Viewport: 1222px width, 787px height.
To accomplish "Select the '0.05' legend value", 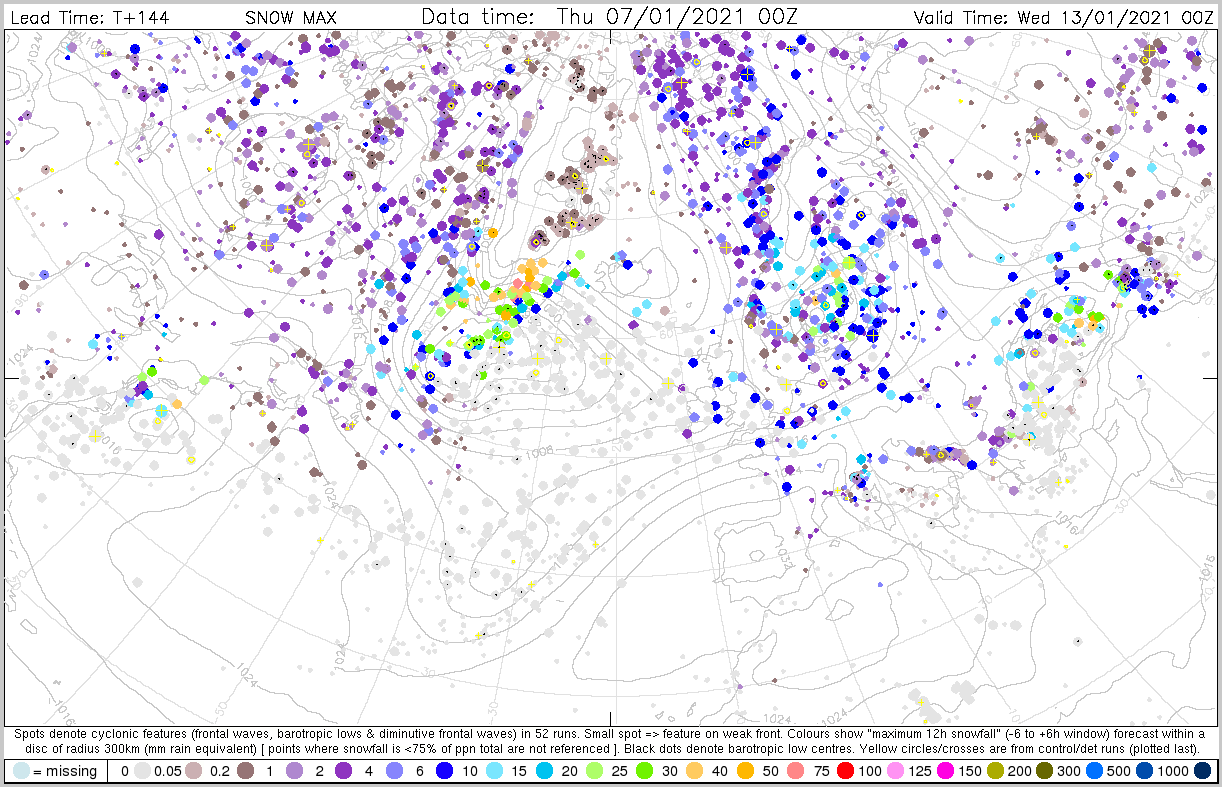I will [167, 771].
